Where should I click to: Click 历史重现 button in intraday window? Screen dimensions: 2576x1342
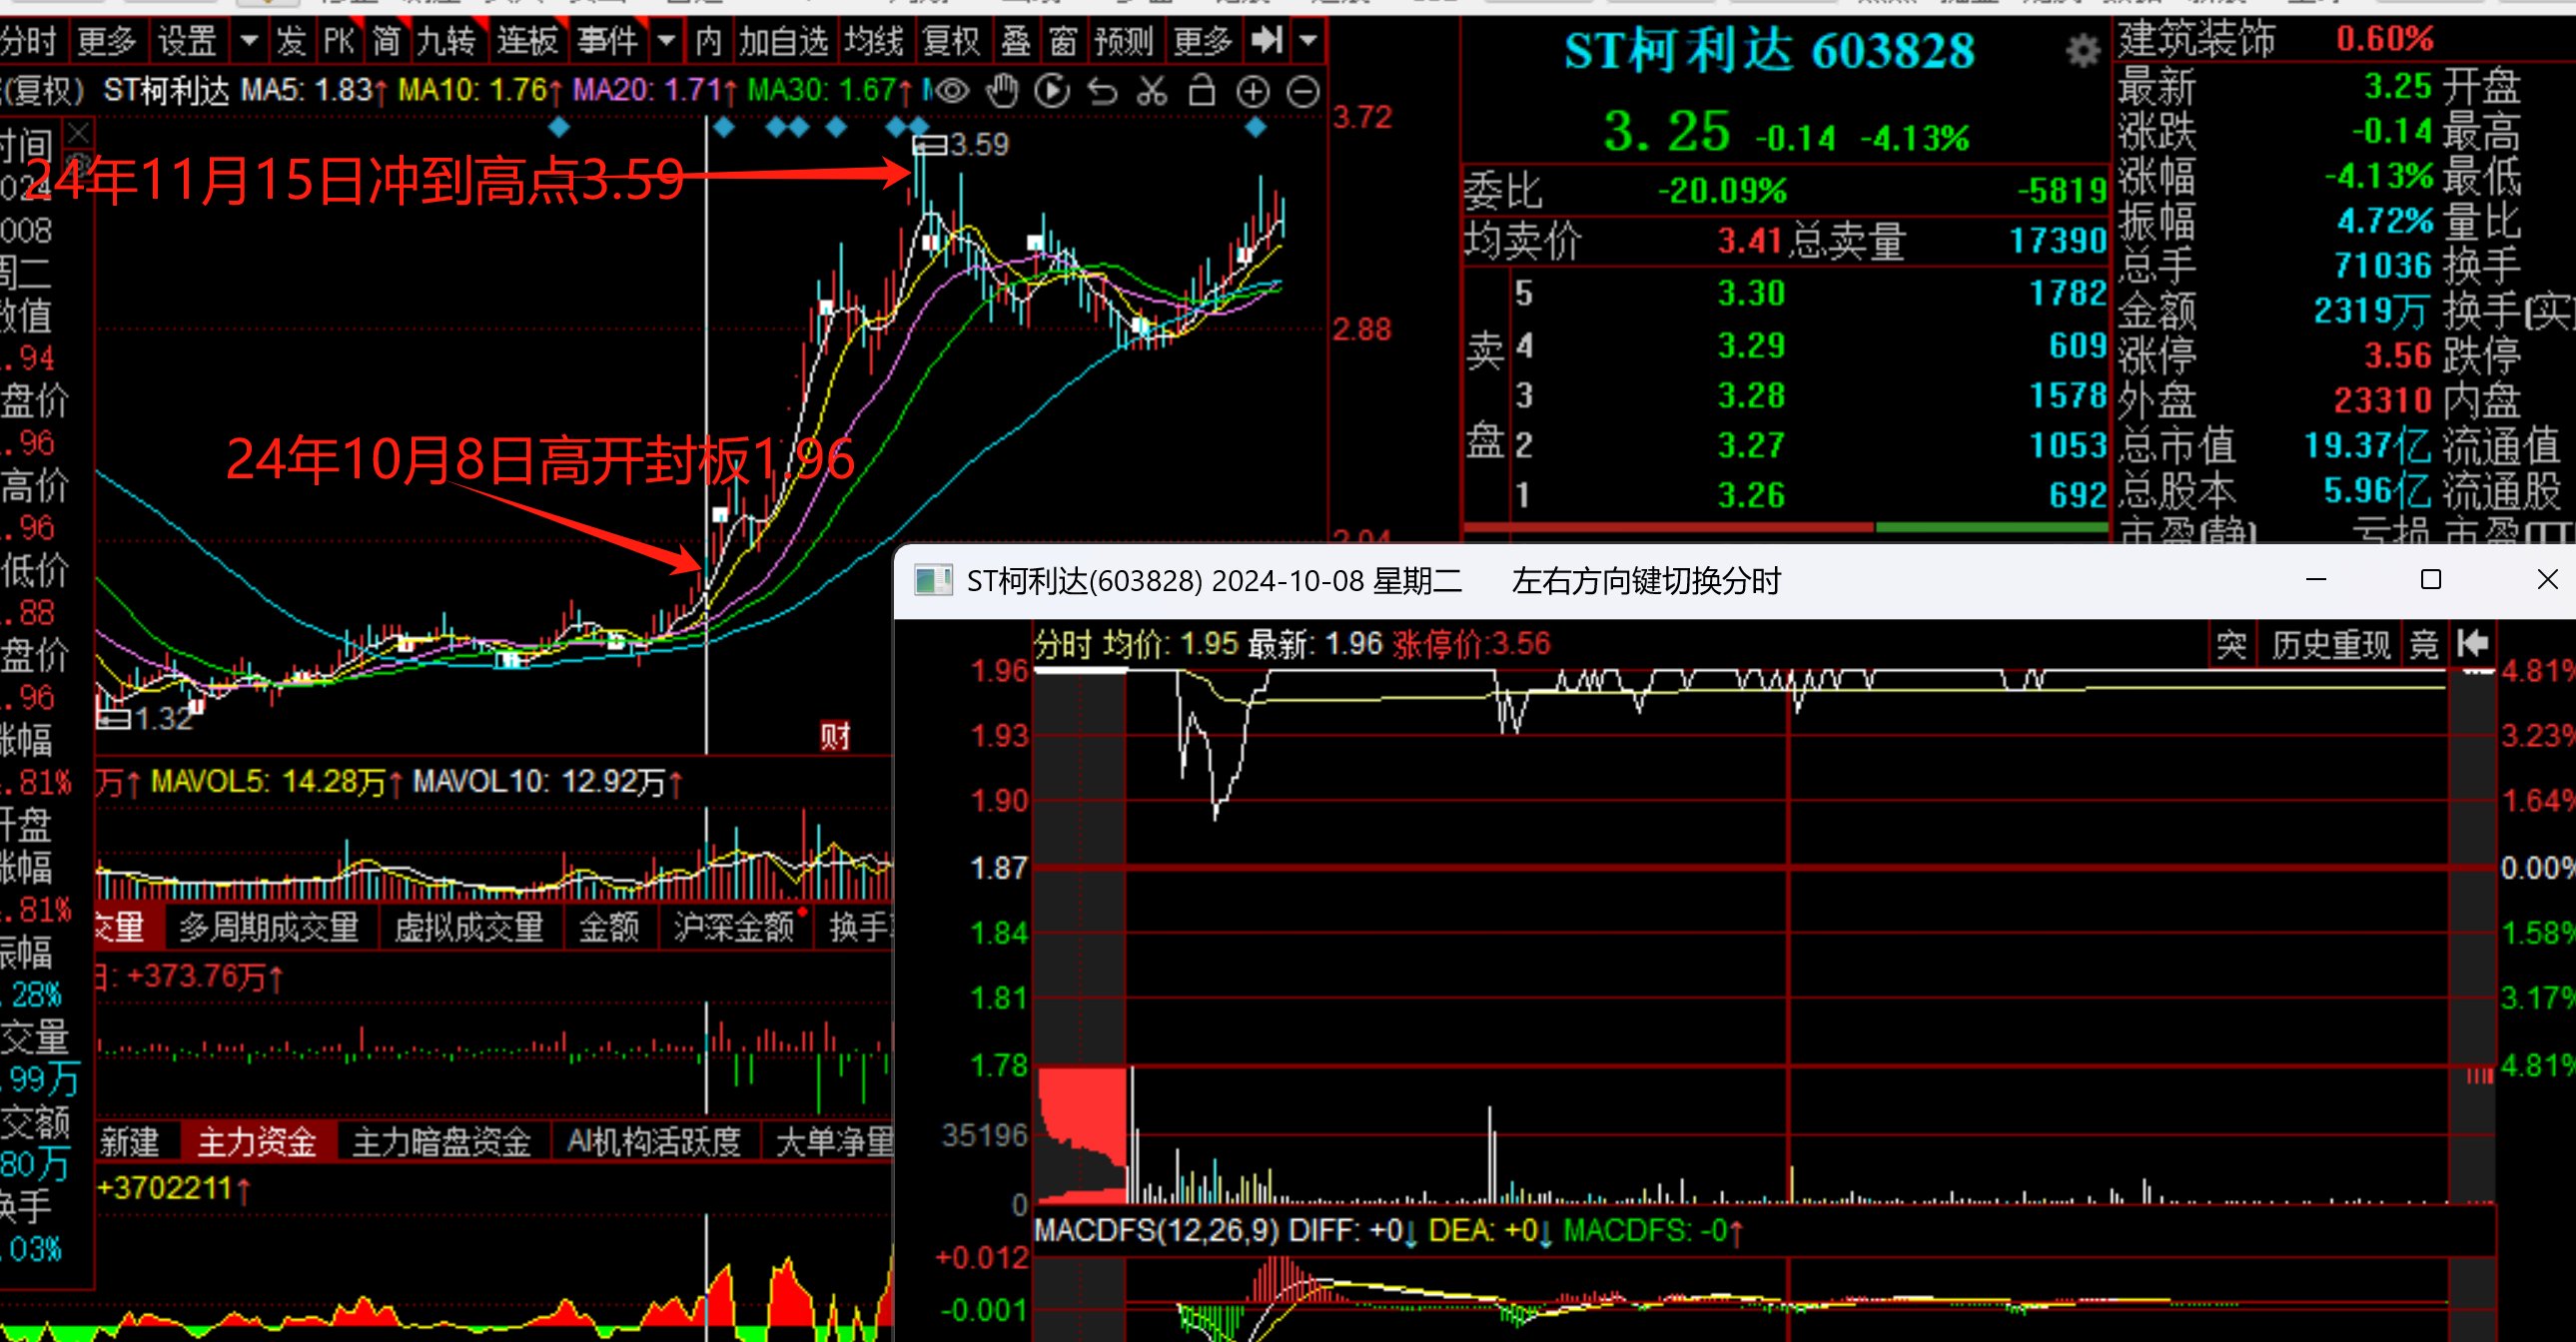2330,645
